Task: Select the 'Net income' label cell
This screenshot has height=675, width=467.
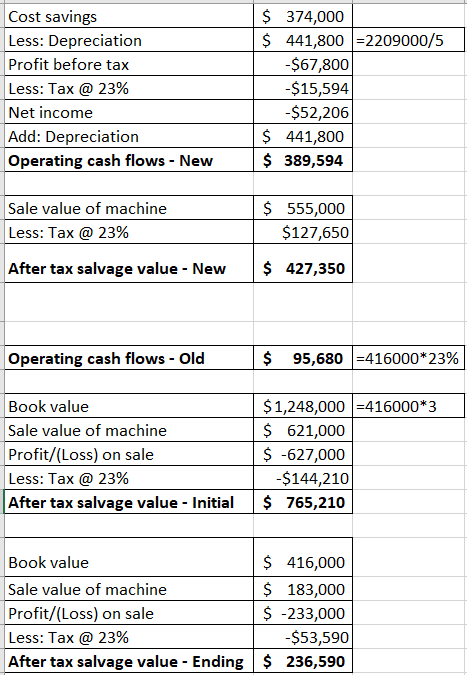Action: [129, 112]
